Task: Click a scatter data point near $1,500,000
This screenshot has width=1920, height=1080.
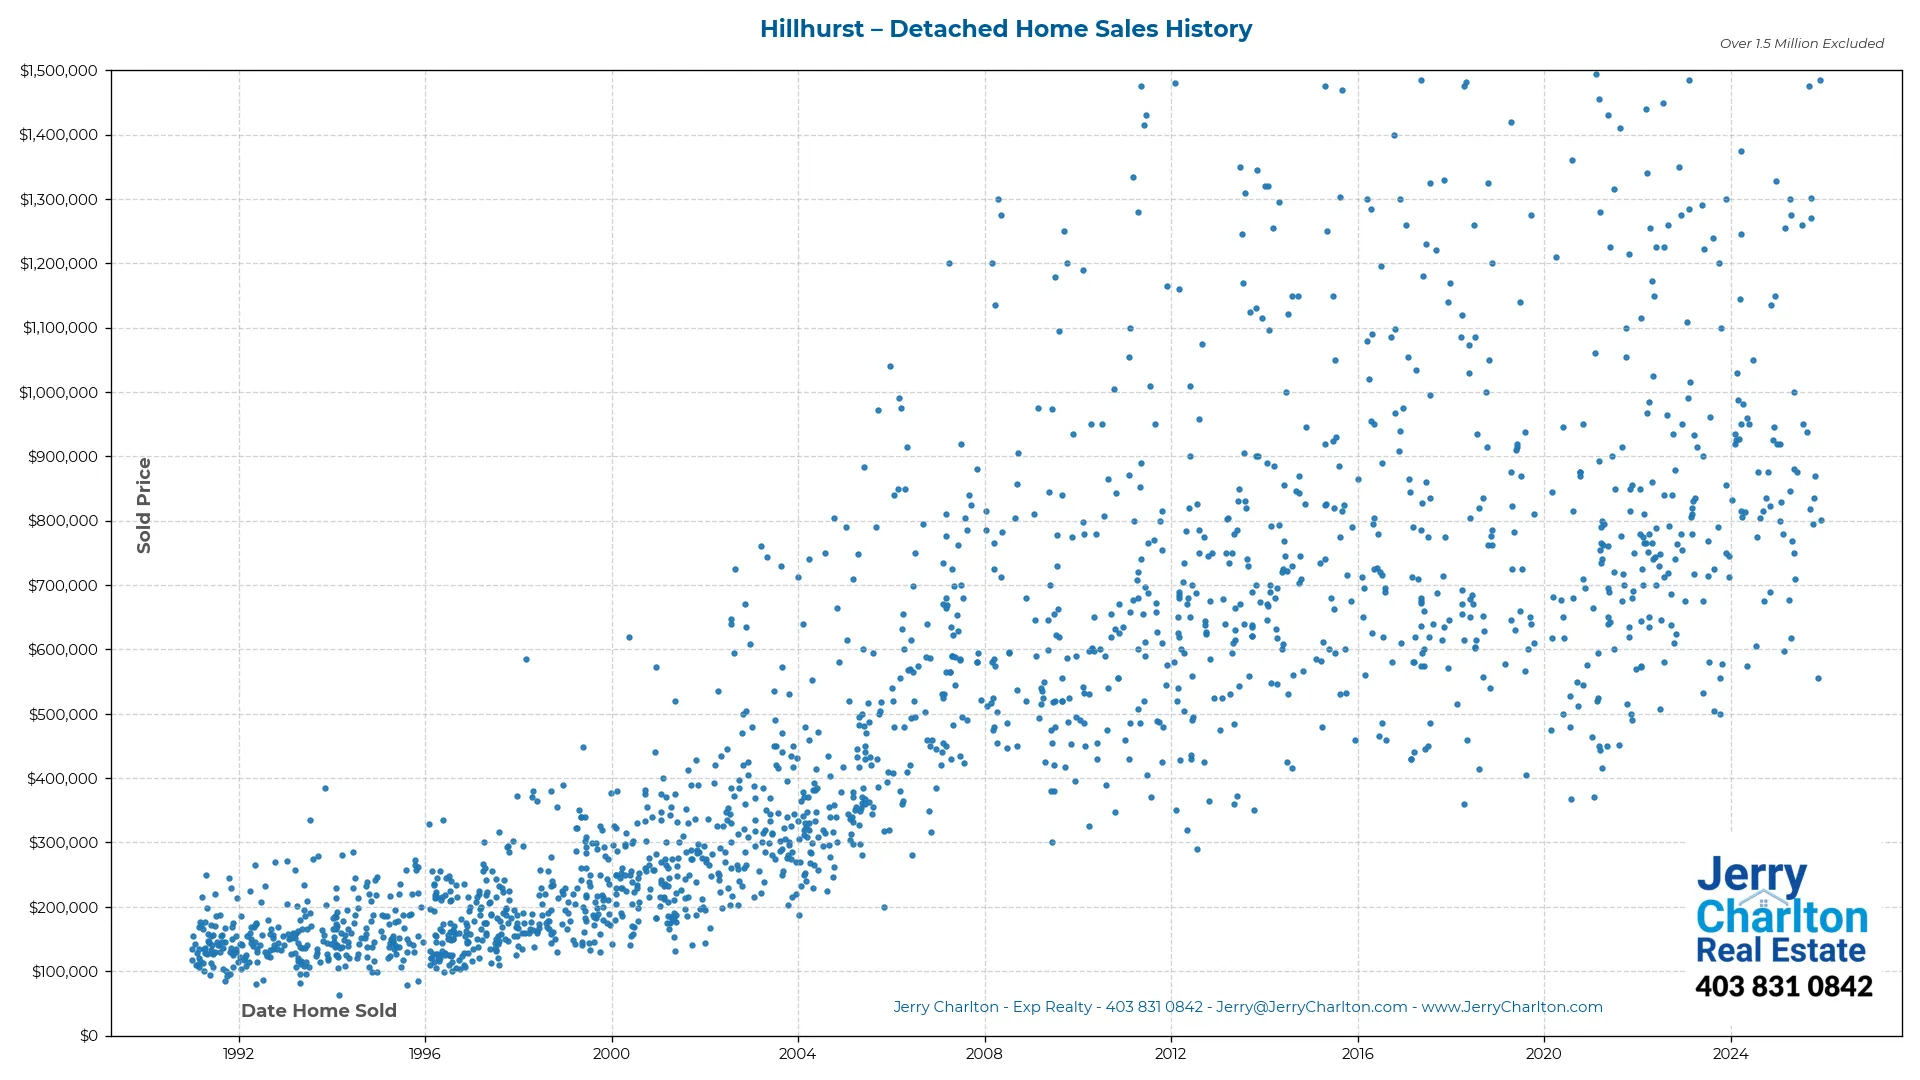Action: click(x=1596, y=73)
